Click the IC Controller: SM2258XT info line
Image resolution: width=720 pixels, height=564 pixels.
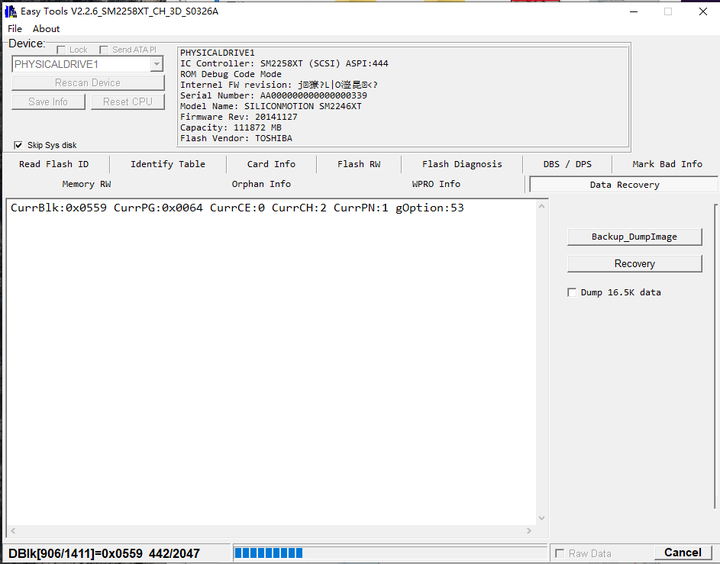pos(284,63)
